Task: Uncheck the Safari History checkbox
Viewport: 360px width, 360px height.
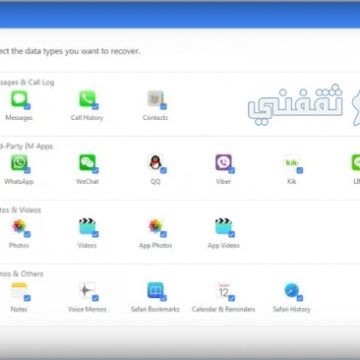Action: pos(300,298)
